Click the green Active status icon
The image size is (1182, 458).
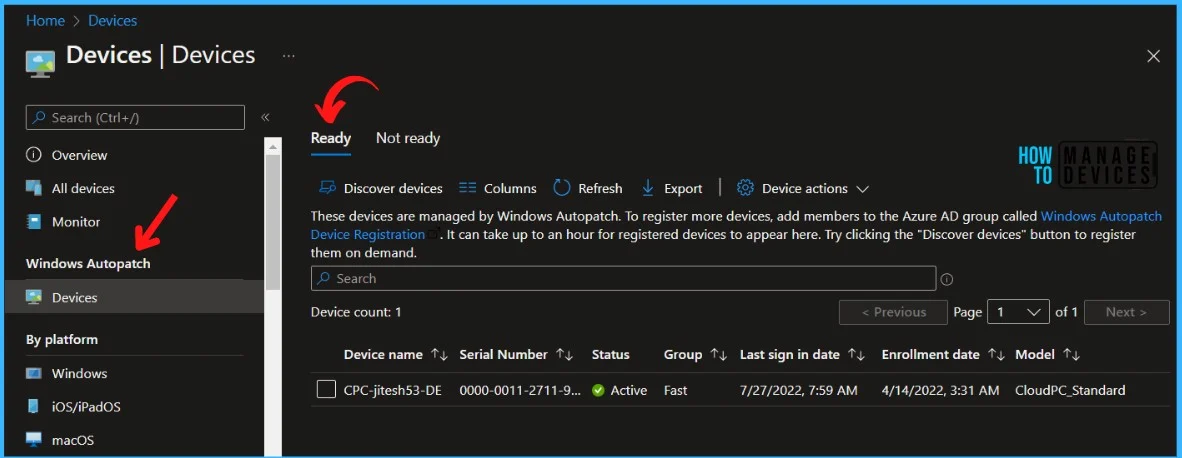(599, 390)
